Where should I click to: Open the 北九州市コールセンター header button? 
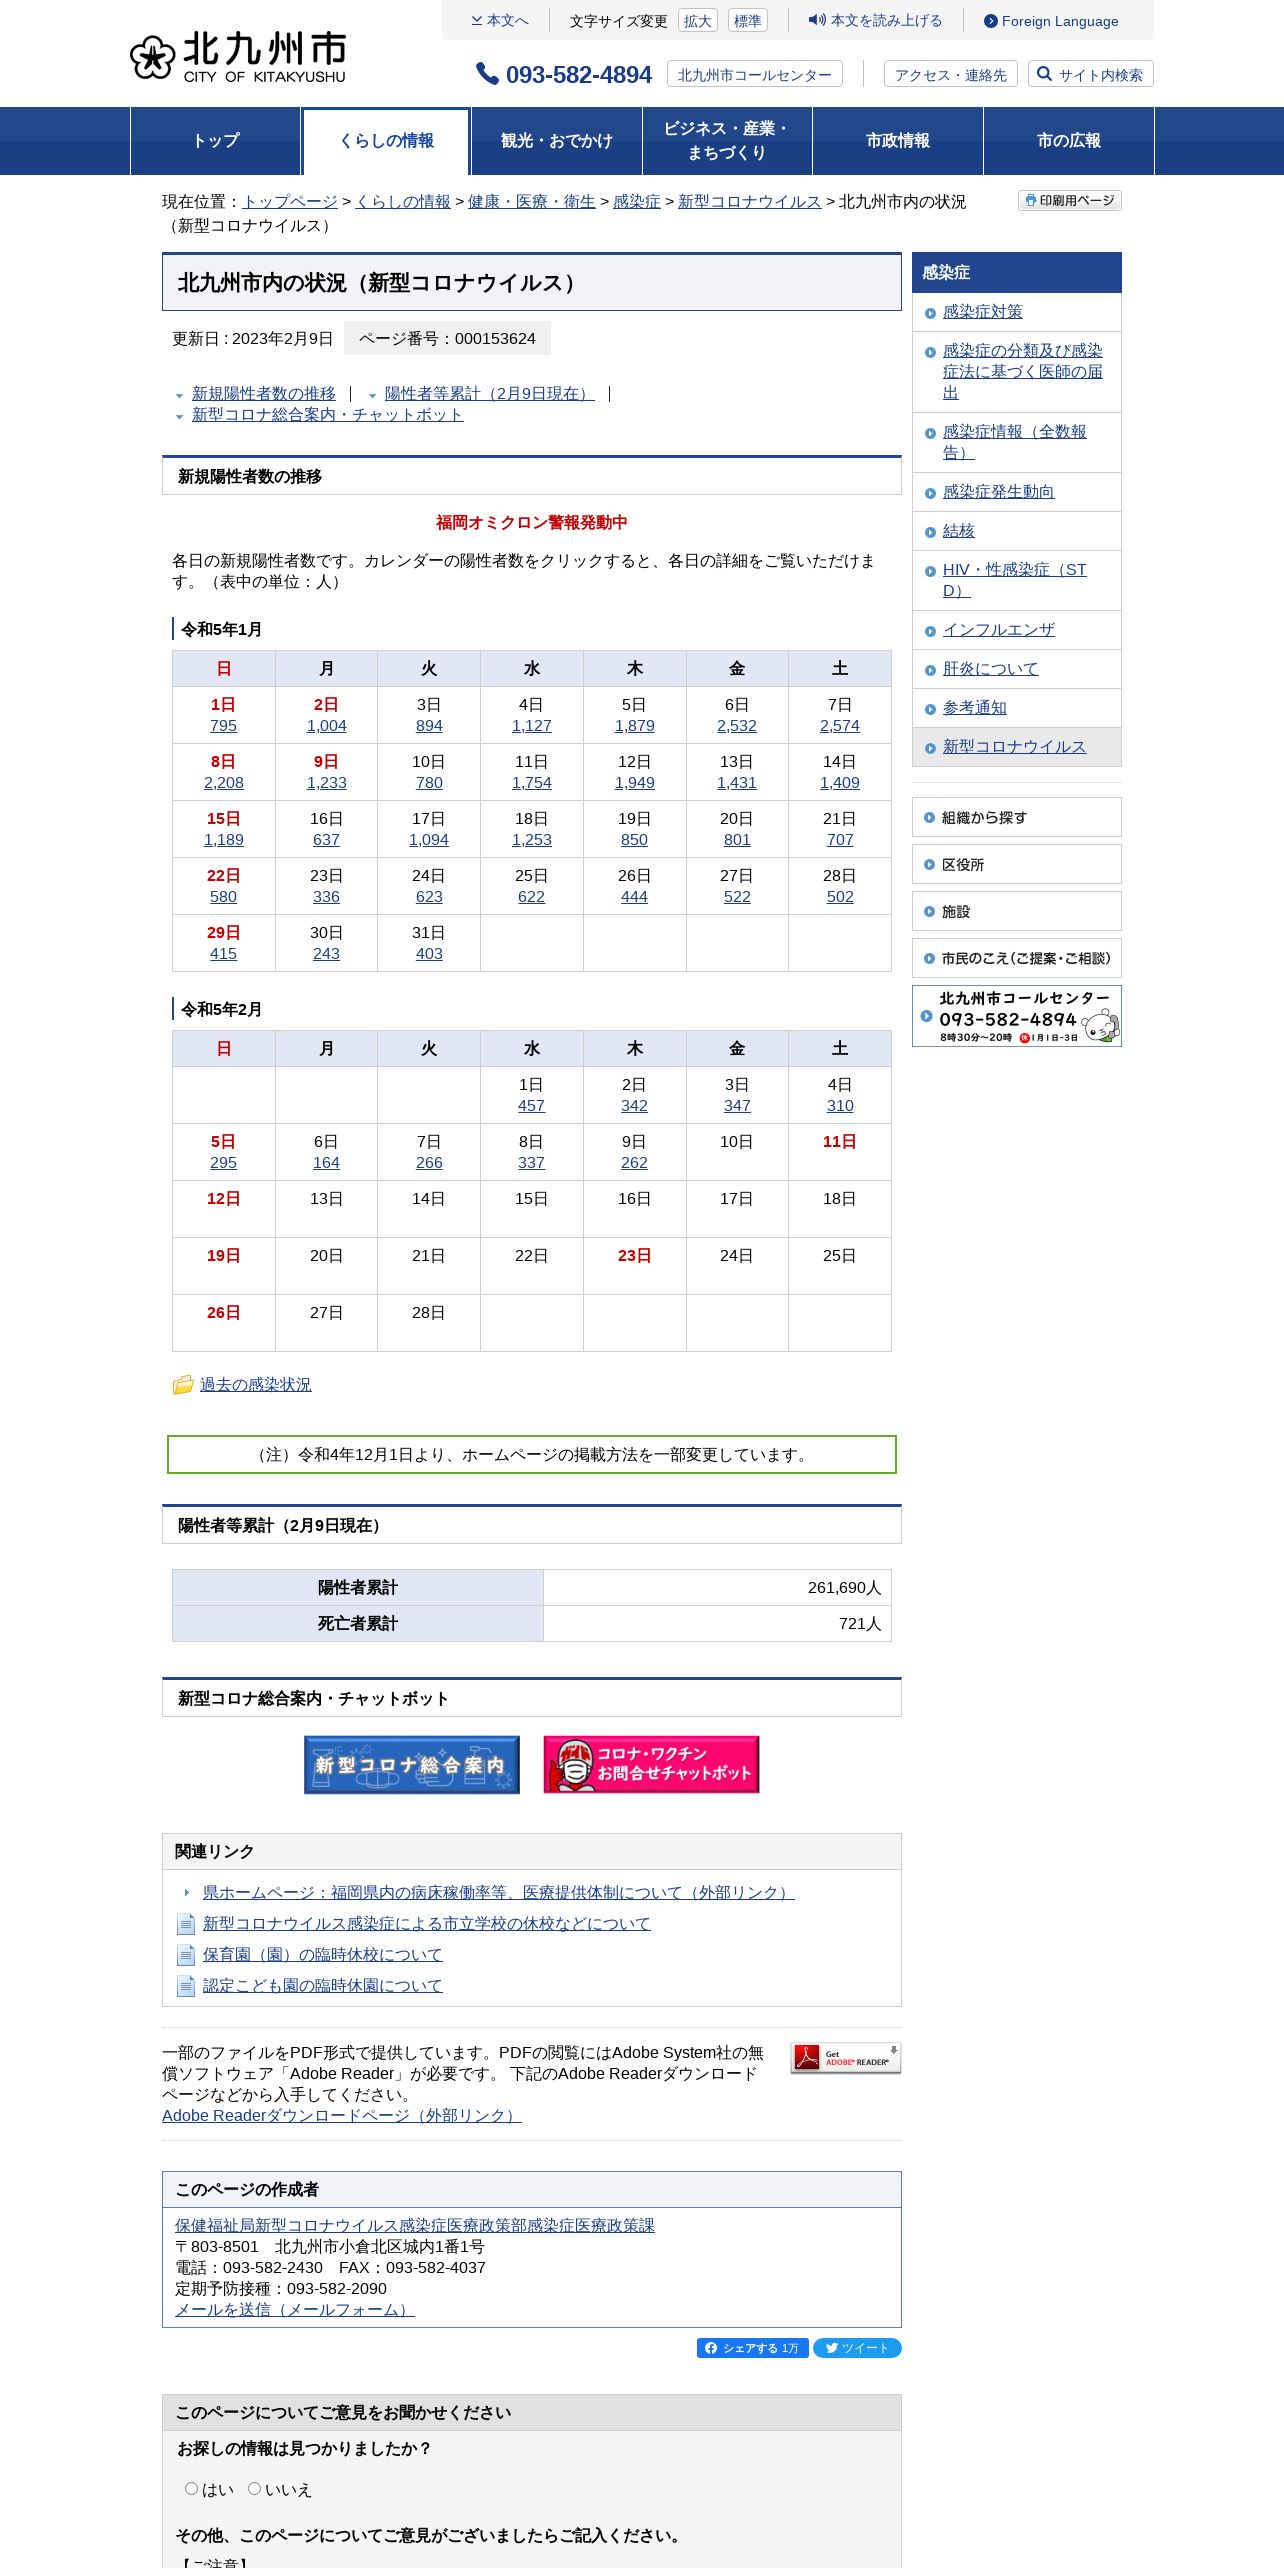pyautogui.click(x=755, y=74)
